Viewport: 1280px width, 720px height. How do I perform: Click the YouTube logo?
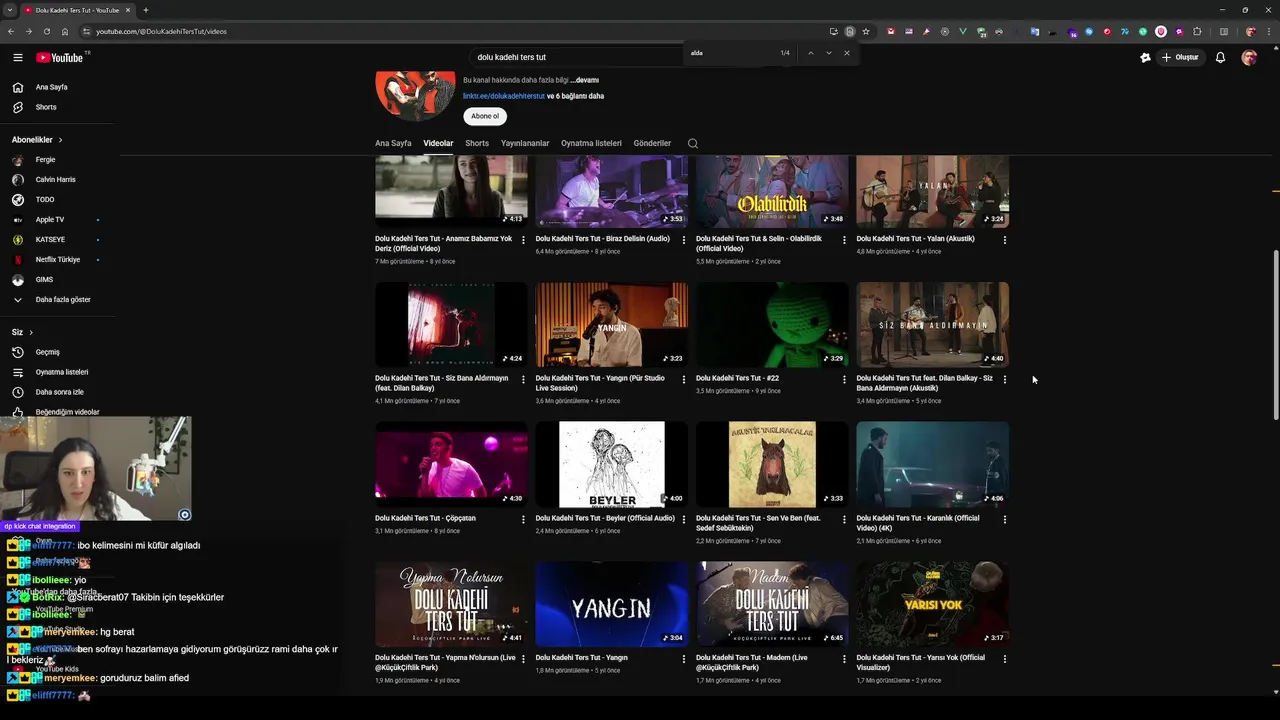(60, 57)
